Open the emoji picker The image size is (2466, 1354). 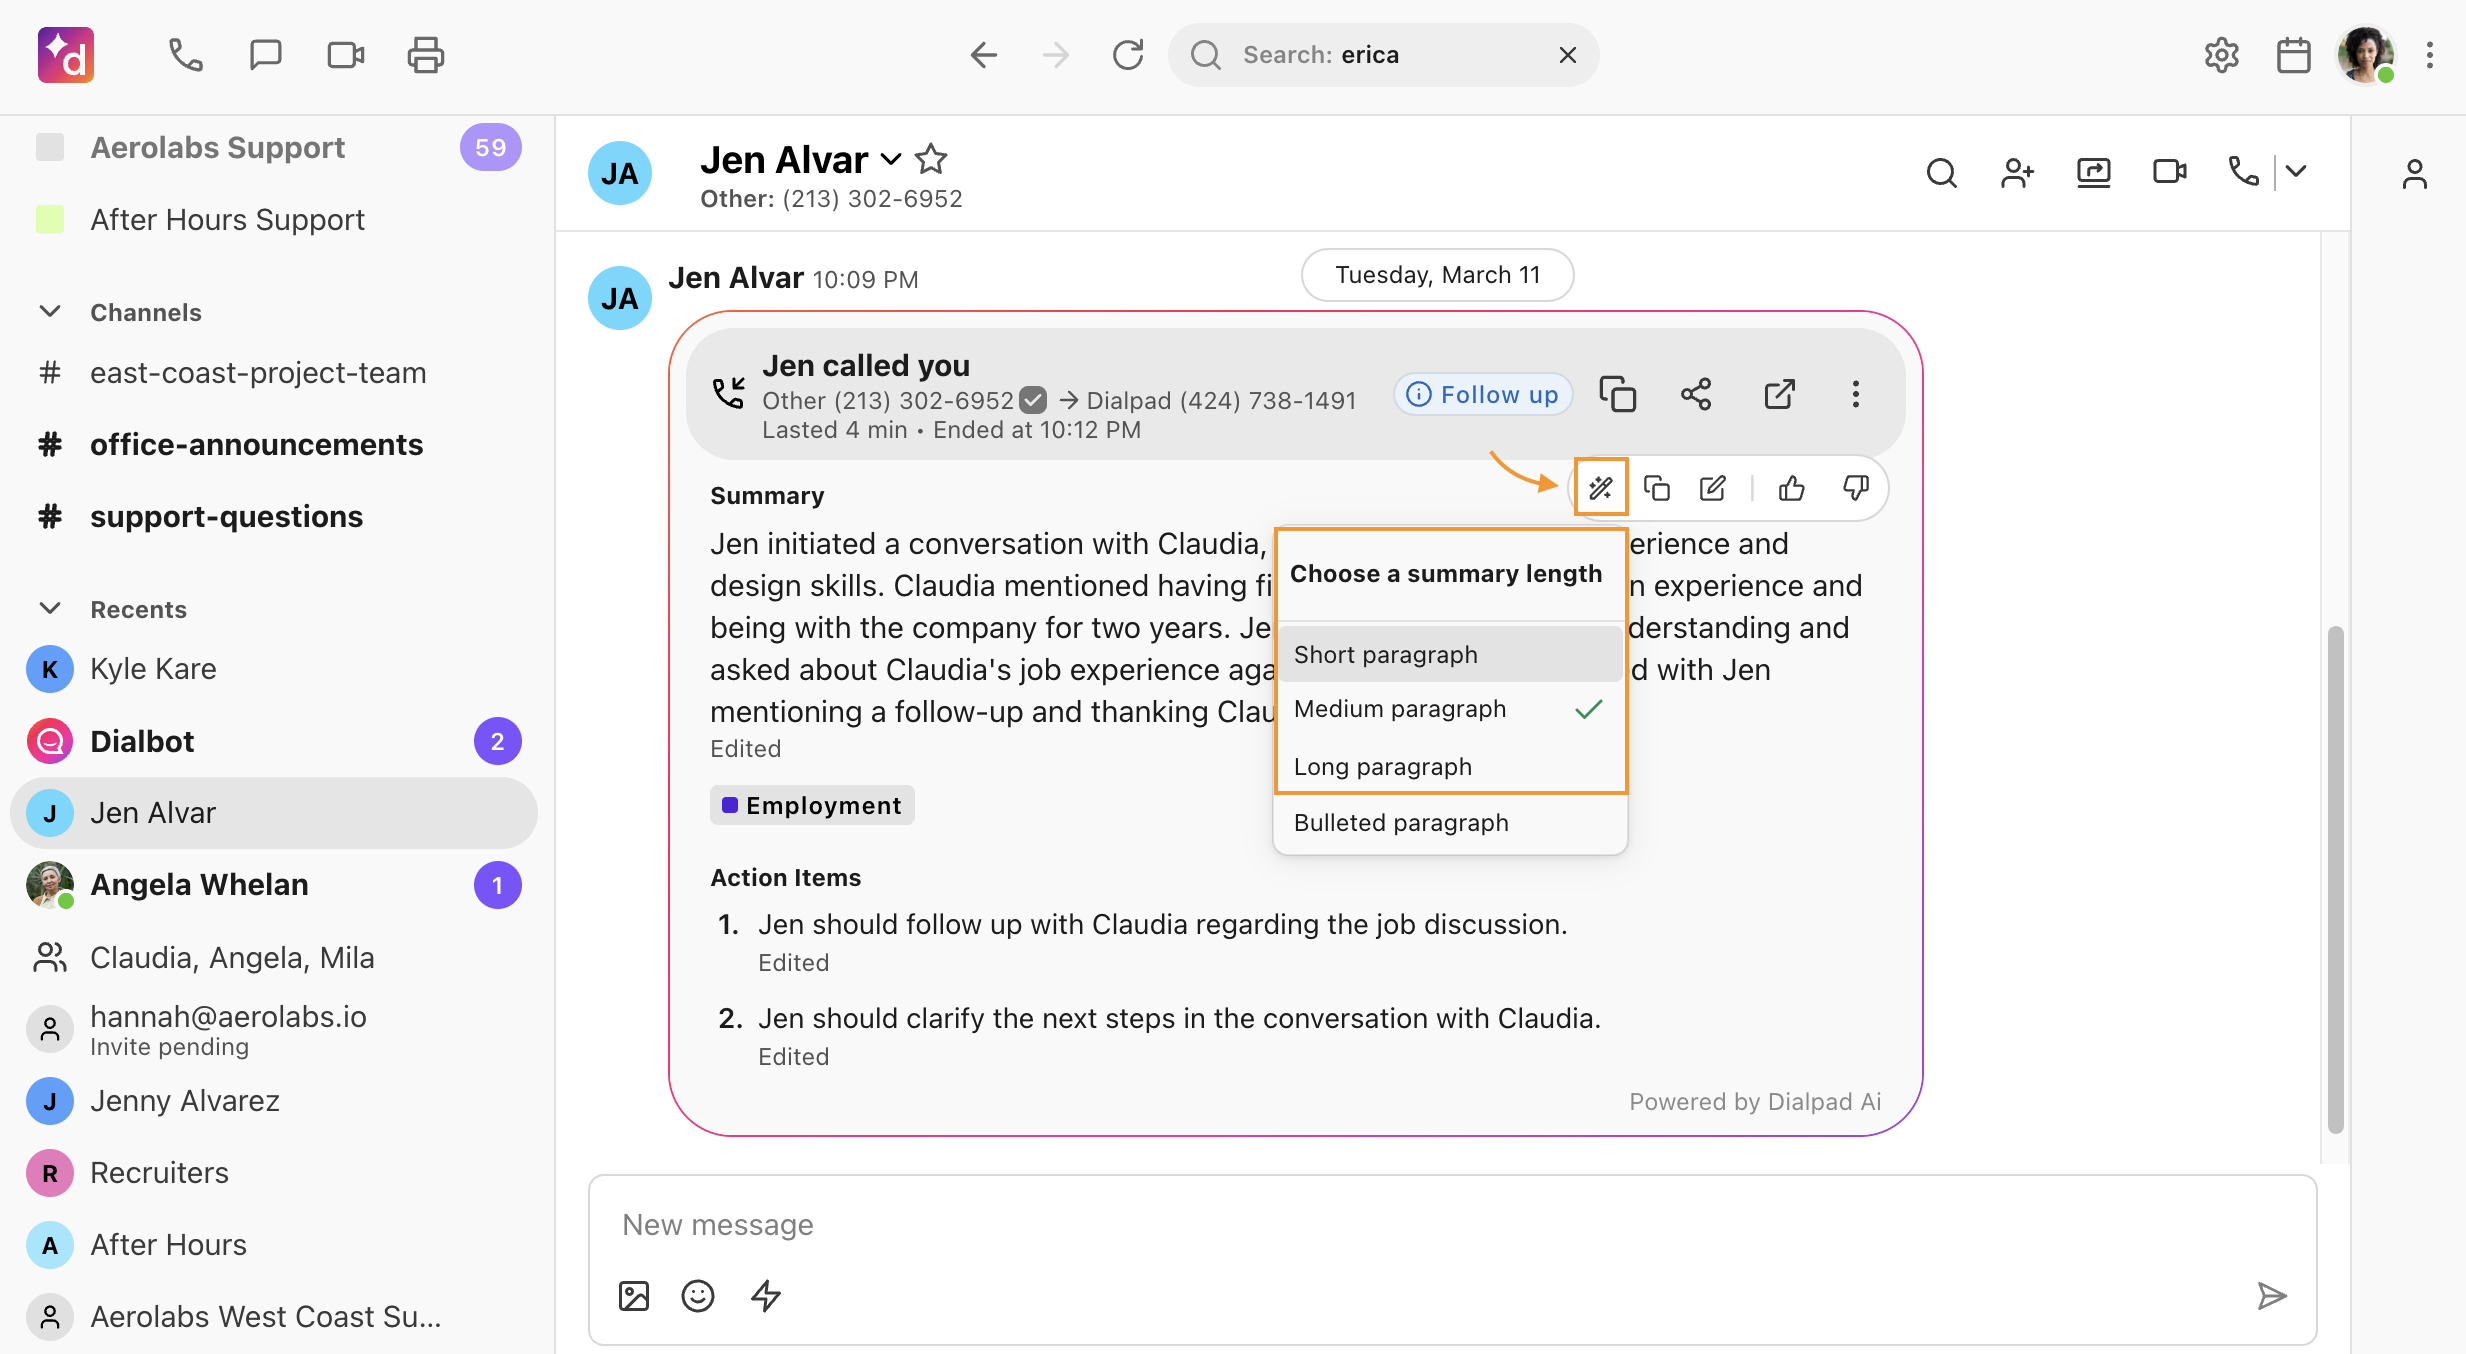pos(698,1296)
